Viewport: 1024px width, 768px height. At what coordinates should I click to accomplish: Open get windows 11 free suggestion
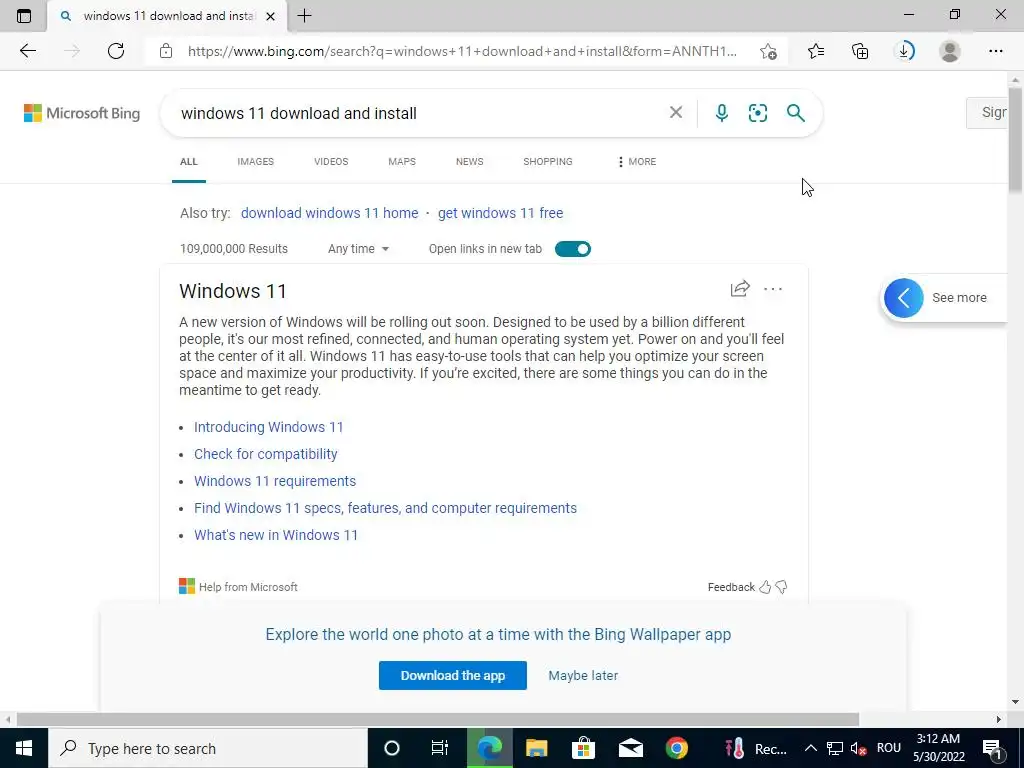[x=500, y=213]
